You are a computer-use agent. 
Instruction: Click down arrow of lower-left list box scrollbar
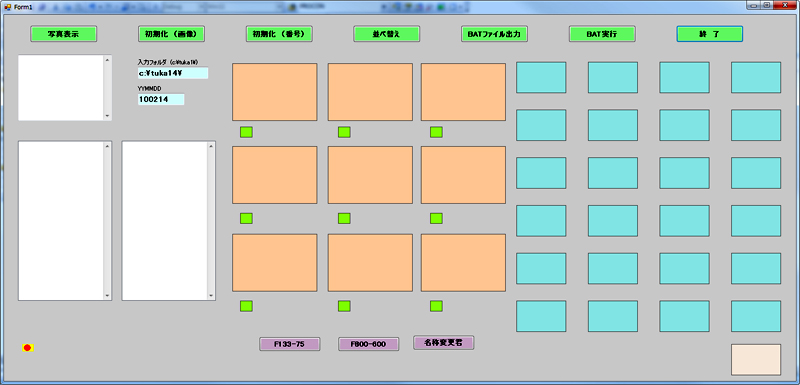[107, 295]
